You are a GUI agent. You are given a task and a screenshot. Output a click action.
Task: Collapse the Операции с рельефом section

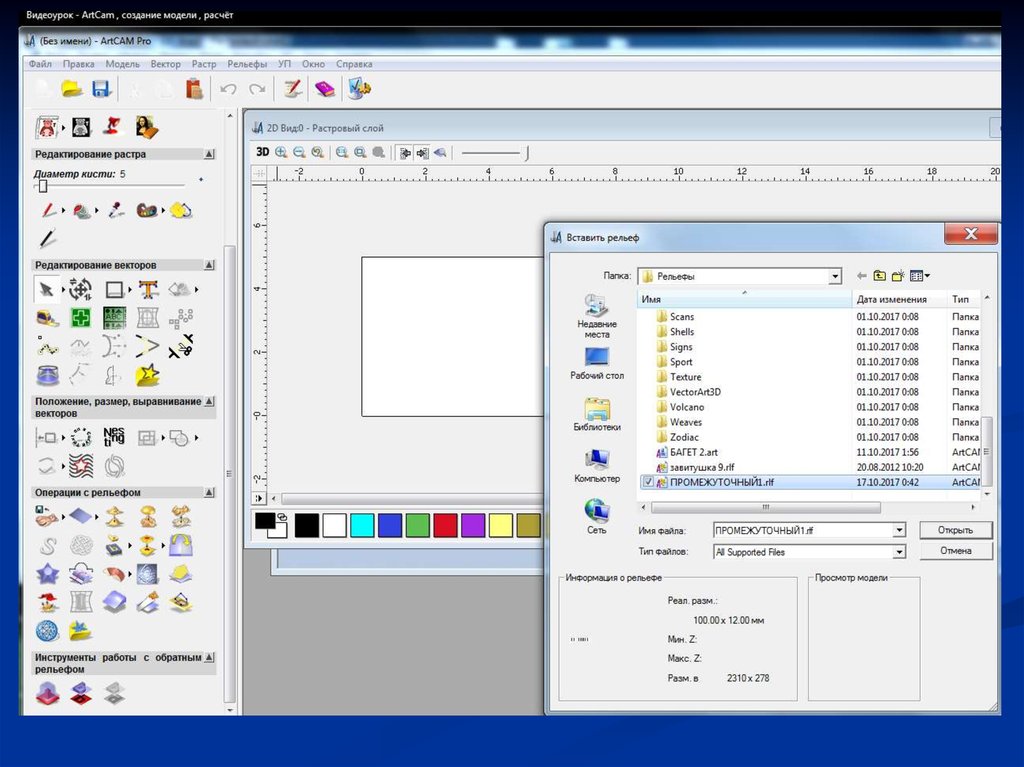tap(208, 493)
